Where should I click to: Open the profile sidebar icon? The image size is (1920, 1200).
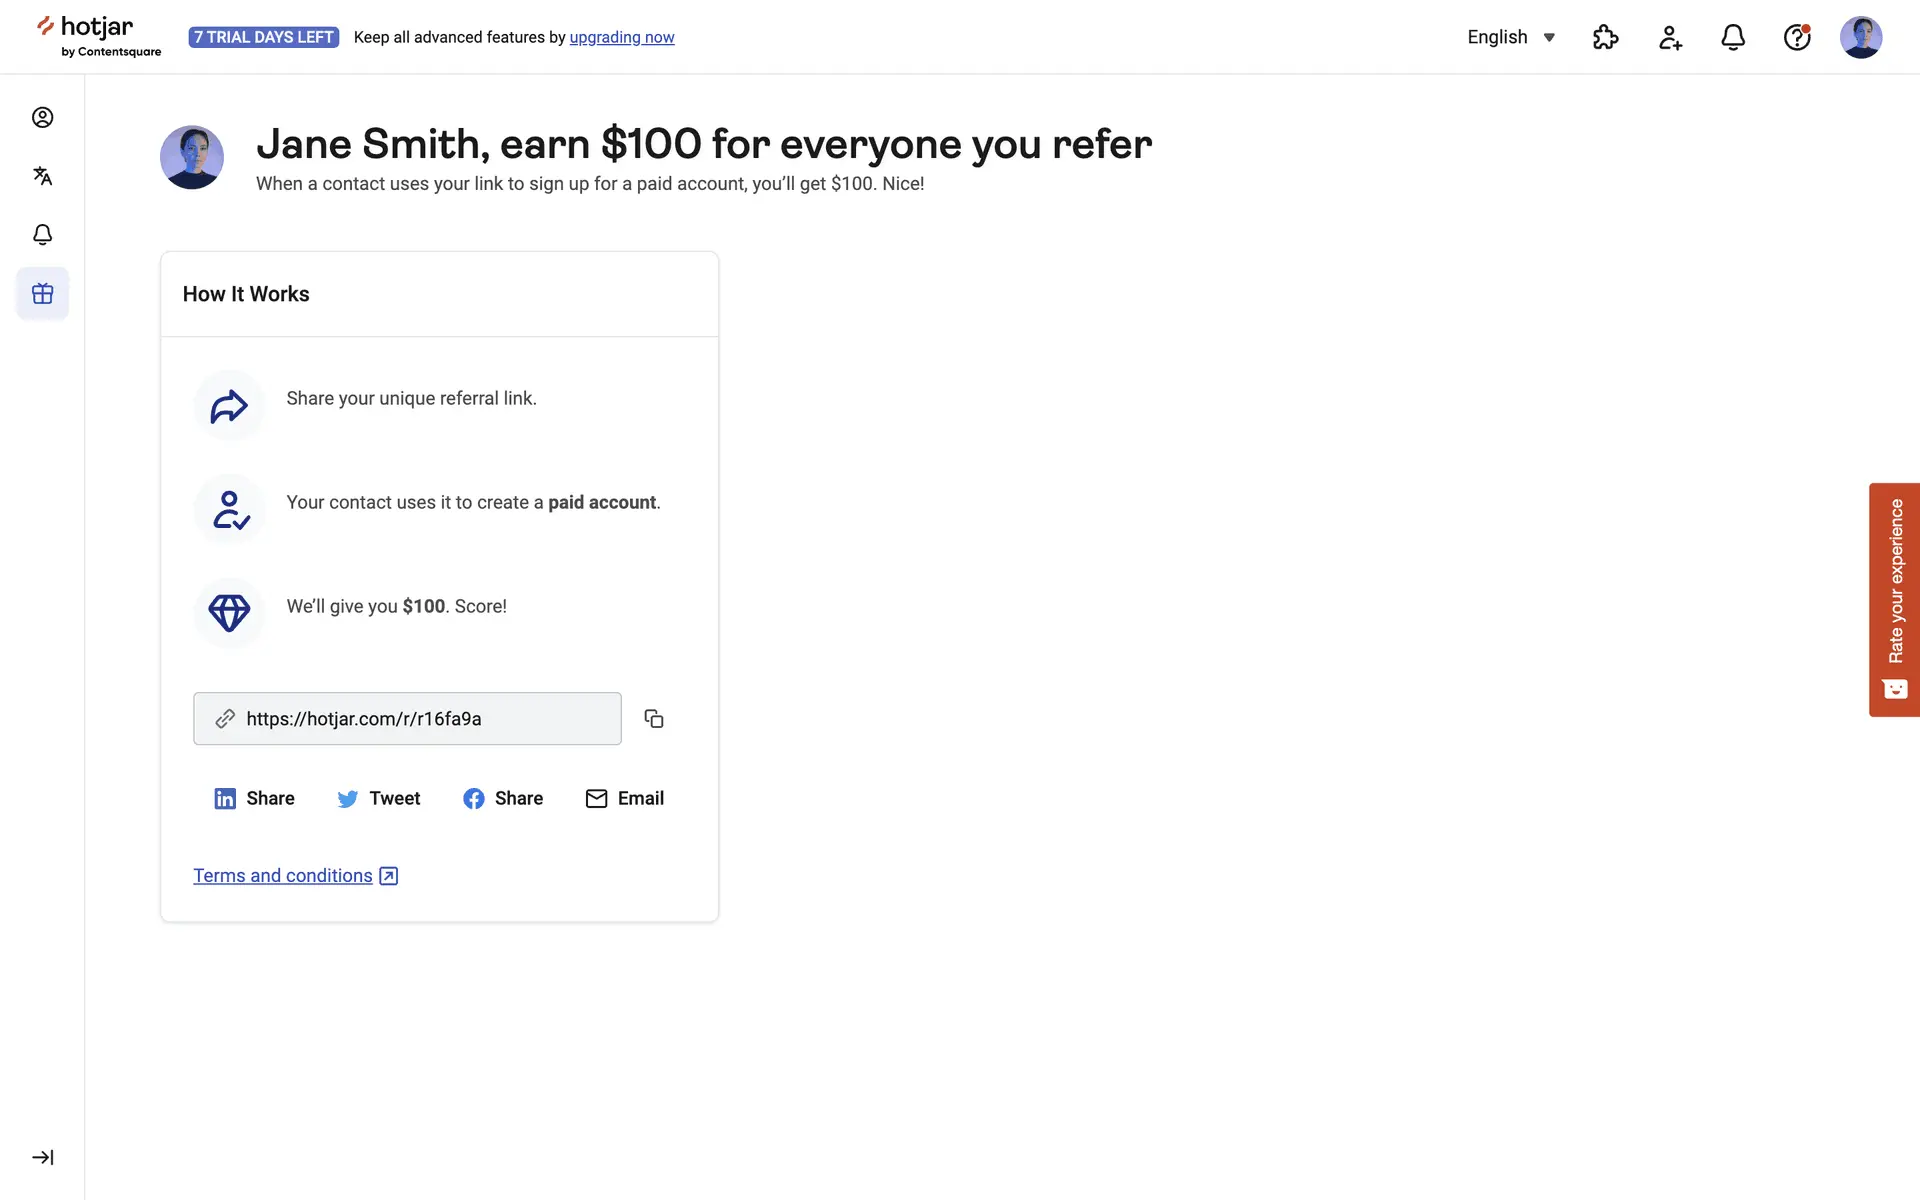click(42, 118)
